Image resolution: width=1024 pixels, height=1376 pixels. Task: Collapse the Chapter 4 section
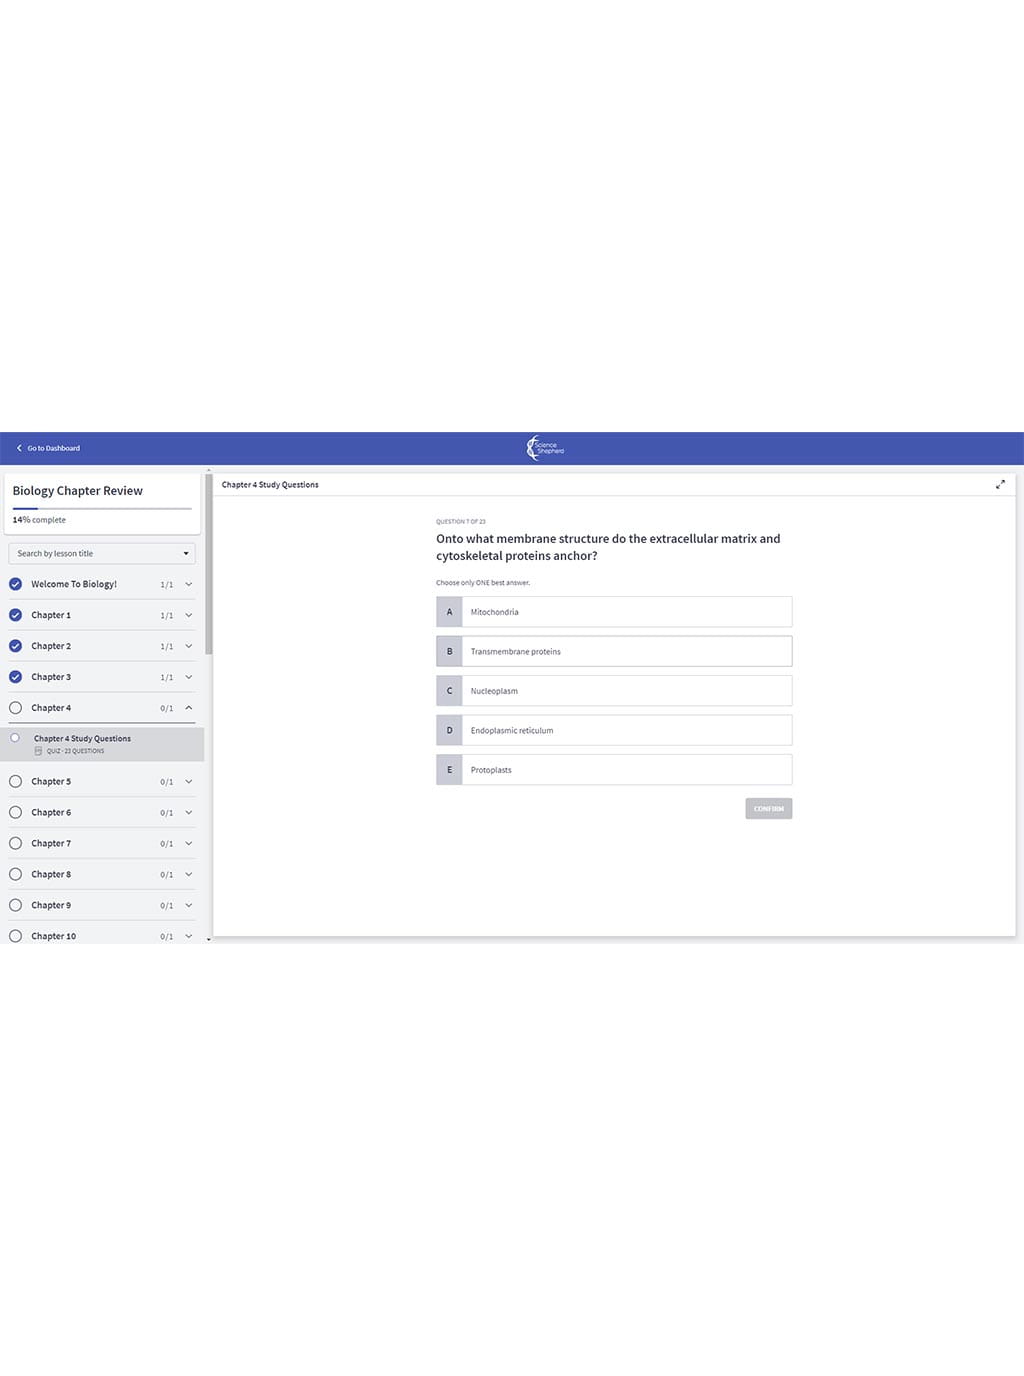pos(189,708)
